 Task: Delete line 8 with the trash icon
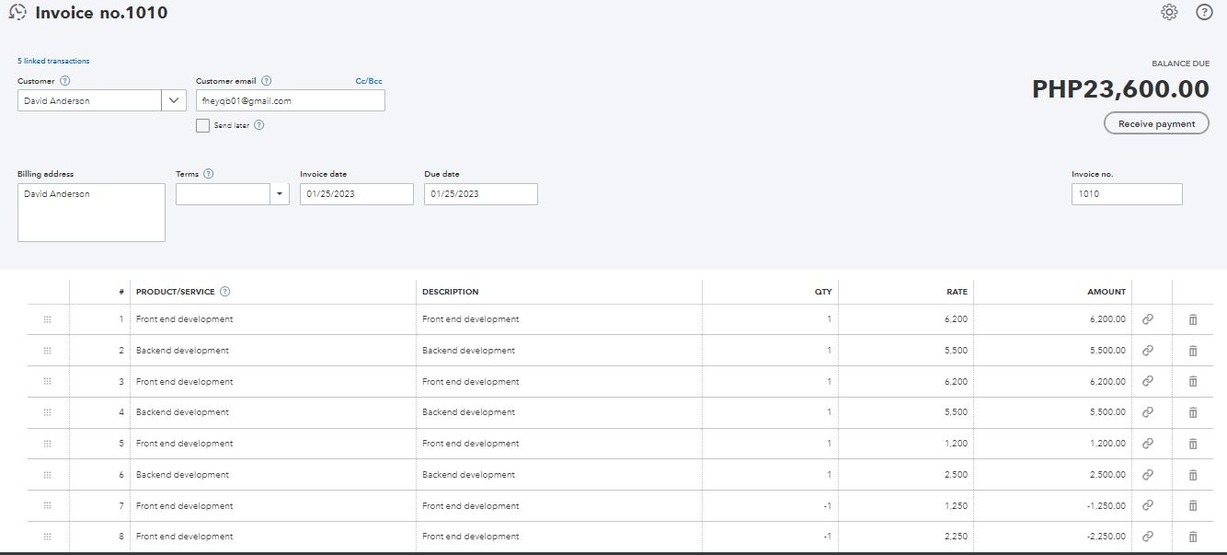point(1192,537)
